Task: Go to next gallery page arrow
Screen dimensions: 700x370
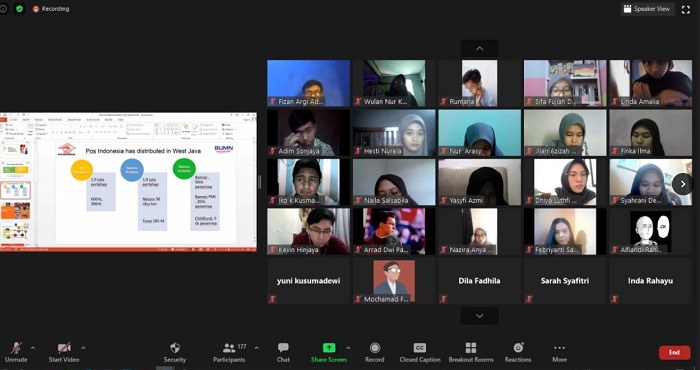Action: click(682, 183)
